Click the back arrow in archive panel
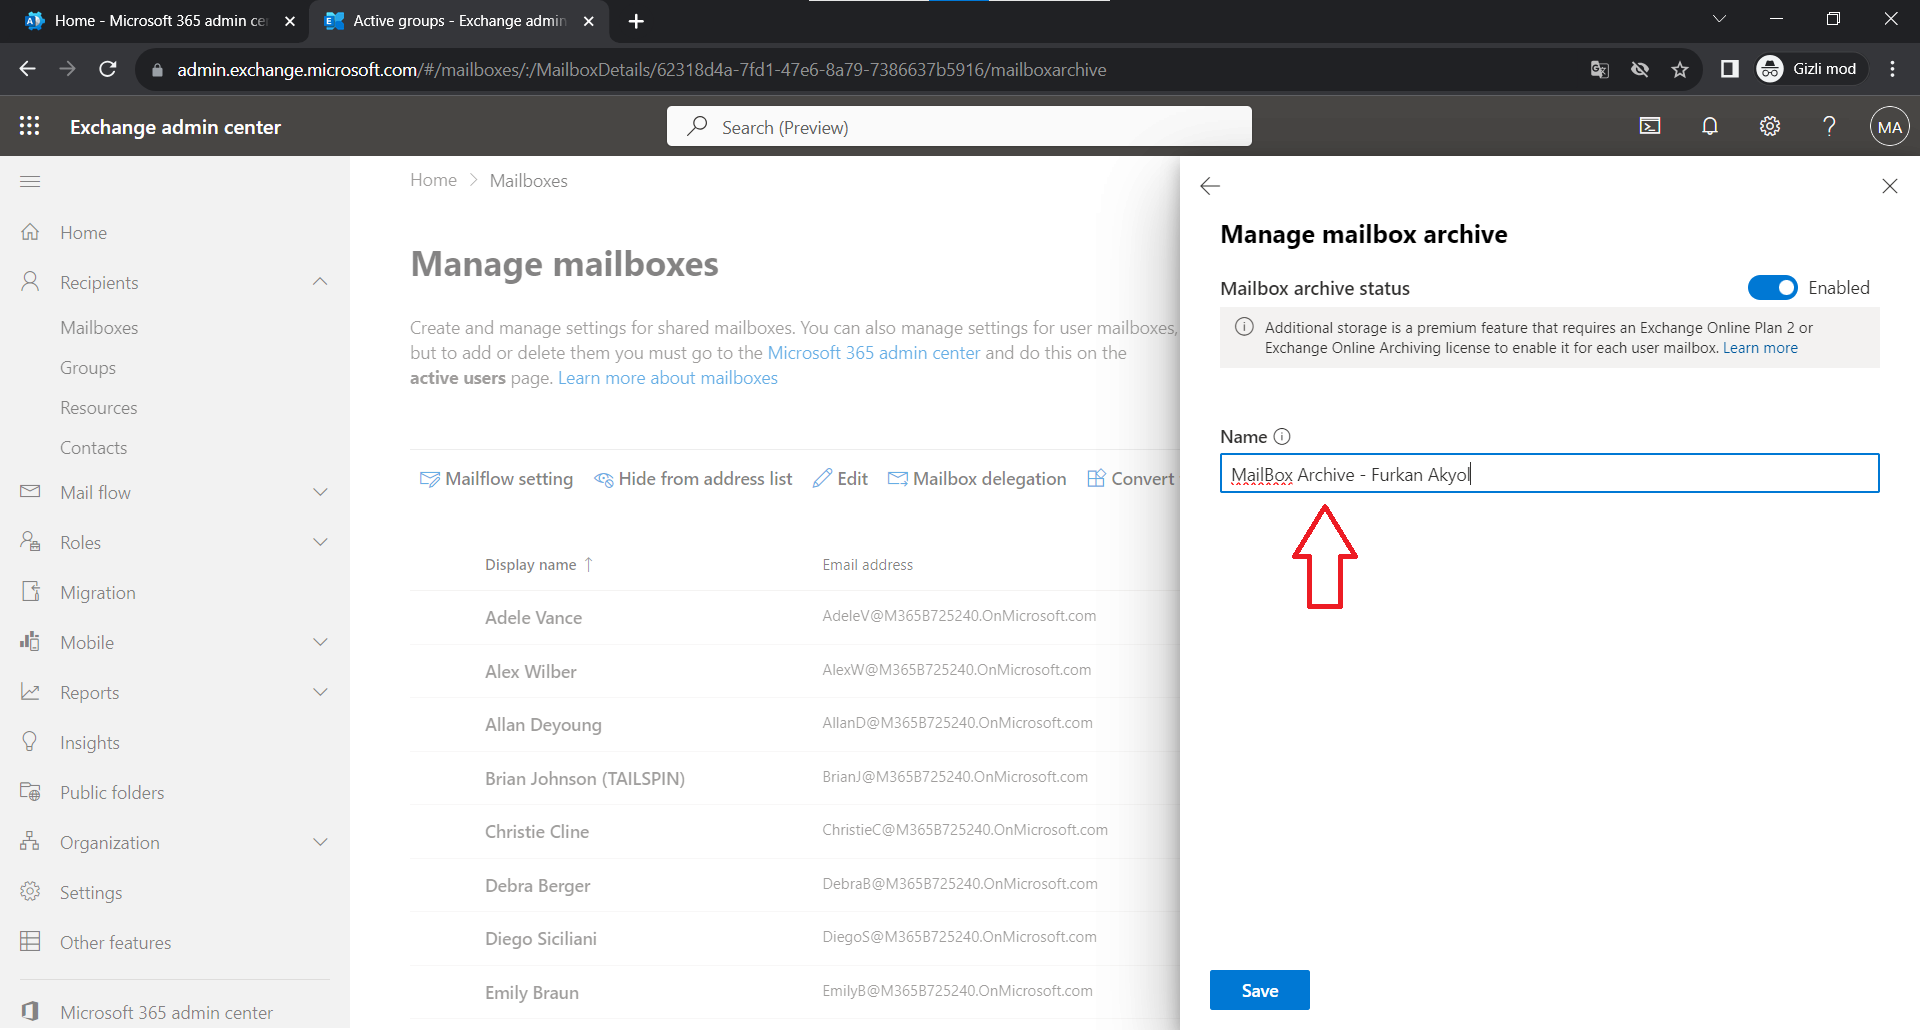This screenshot has height=1030, width=1920. point(1210,186)
